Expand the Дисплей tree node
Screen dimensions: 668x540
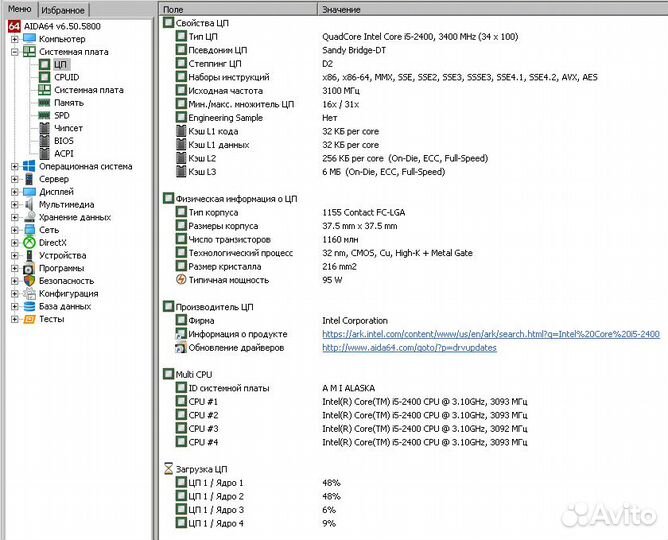tap(14, 192)
